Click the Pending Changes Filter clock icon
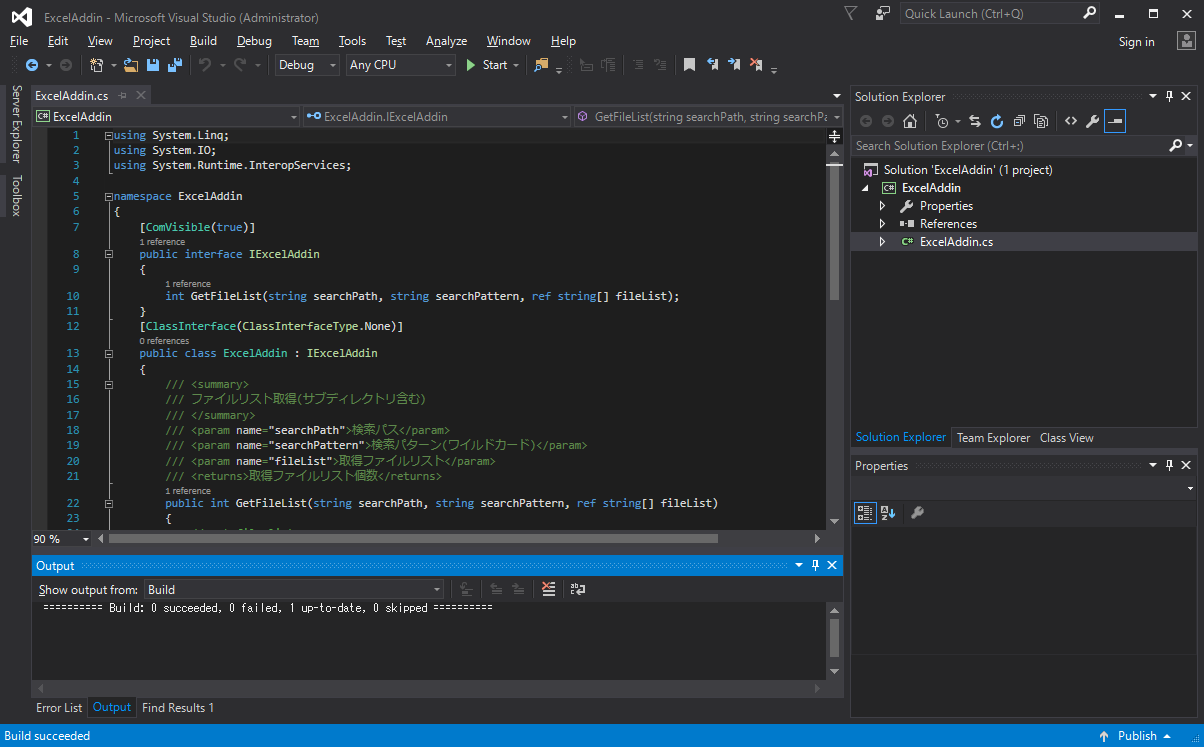Screen dimensions: 1204x747 tap(941, 121)
